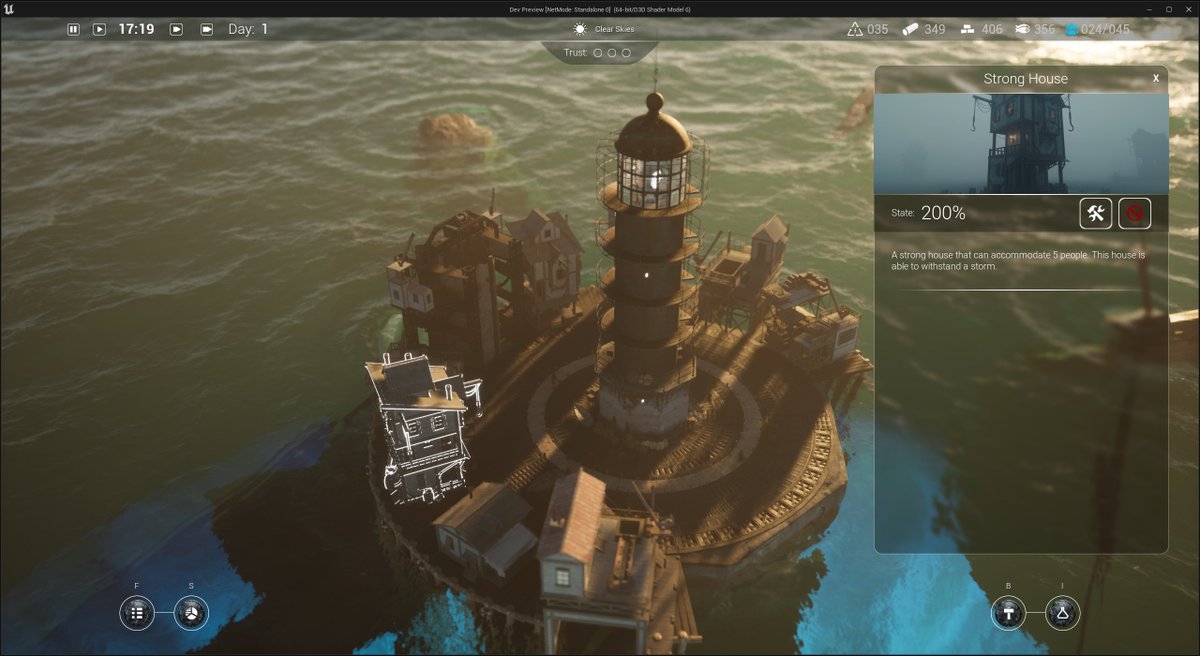Click the blue population counter icon
This screenshot has height=656, width=1200.
tap(1072, 29)
